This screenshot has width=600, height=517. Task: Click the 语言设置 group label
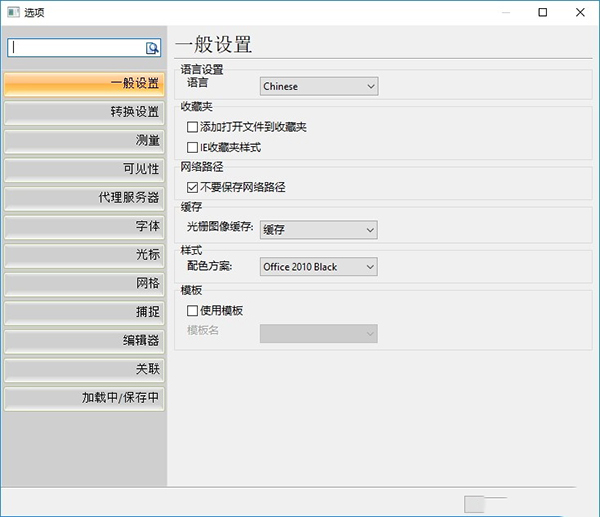202,69
